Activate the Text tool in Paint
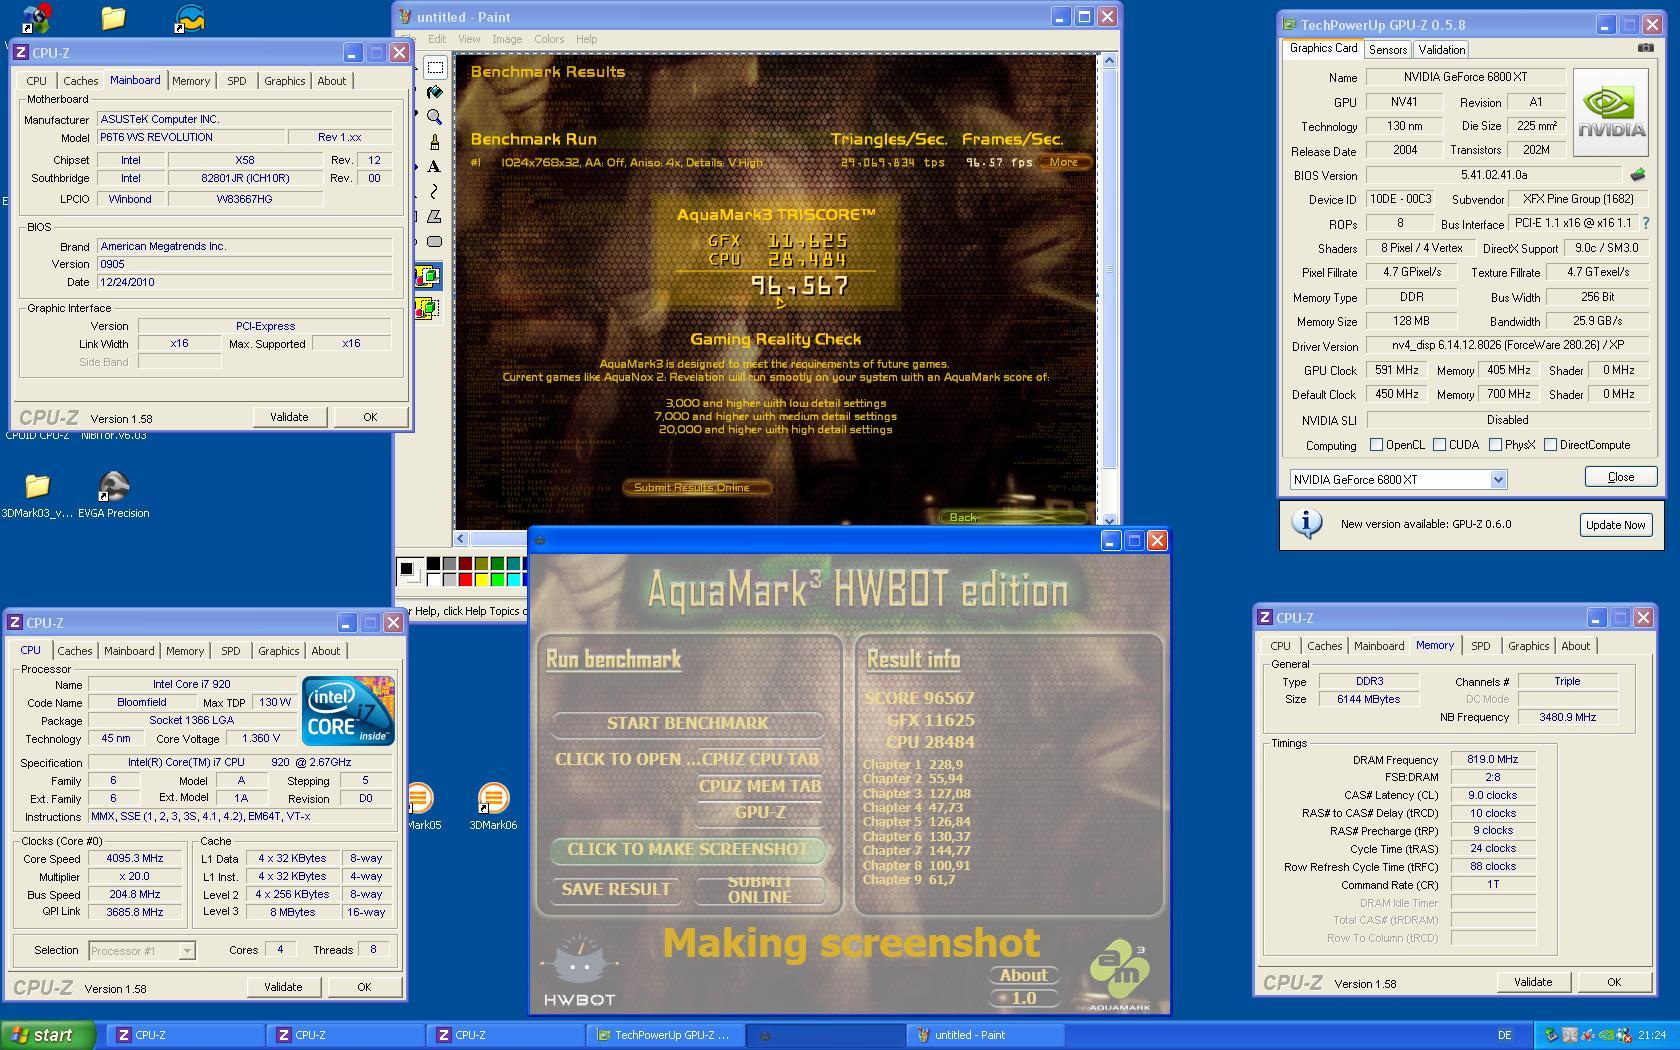 click(x=435, y=167)
